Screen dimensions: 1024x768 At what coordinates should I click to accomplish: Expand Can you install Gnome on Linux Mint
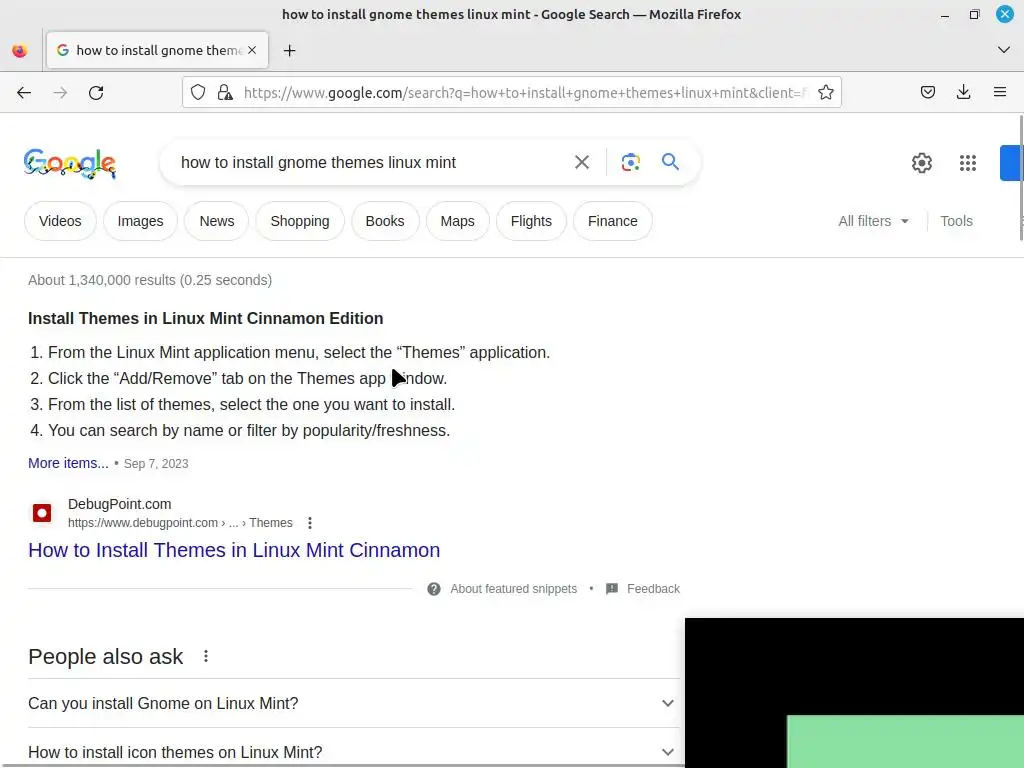tap(353, 703)
